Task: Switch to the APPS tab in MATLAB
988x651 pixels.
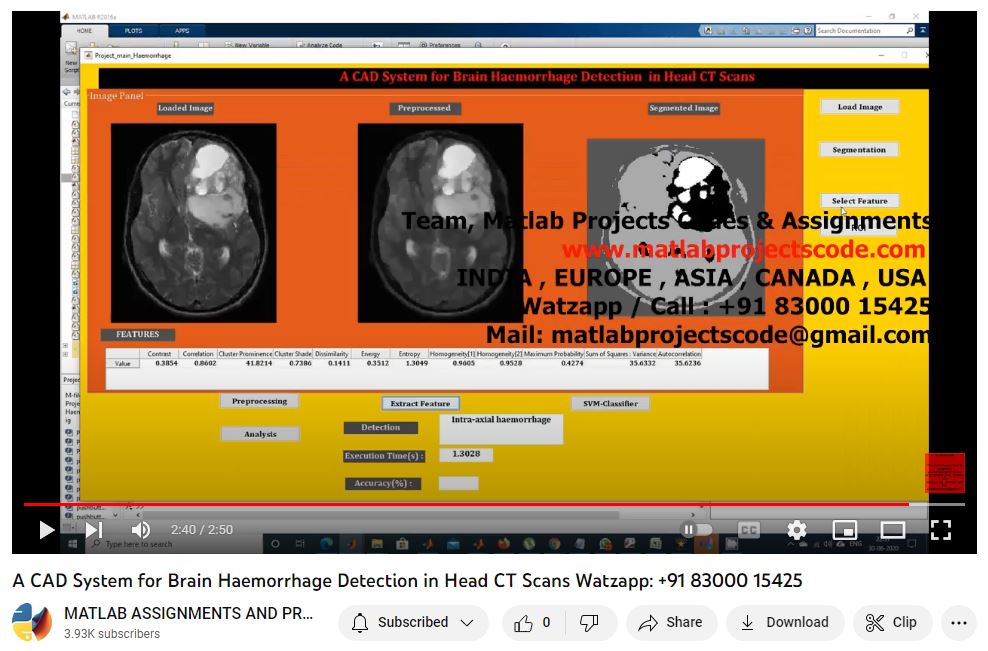Action: [182, 31]
